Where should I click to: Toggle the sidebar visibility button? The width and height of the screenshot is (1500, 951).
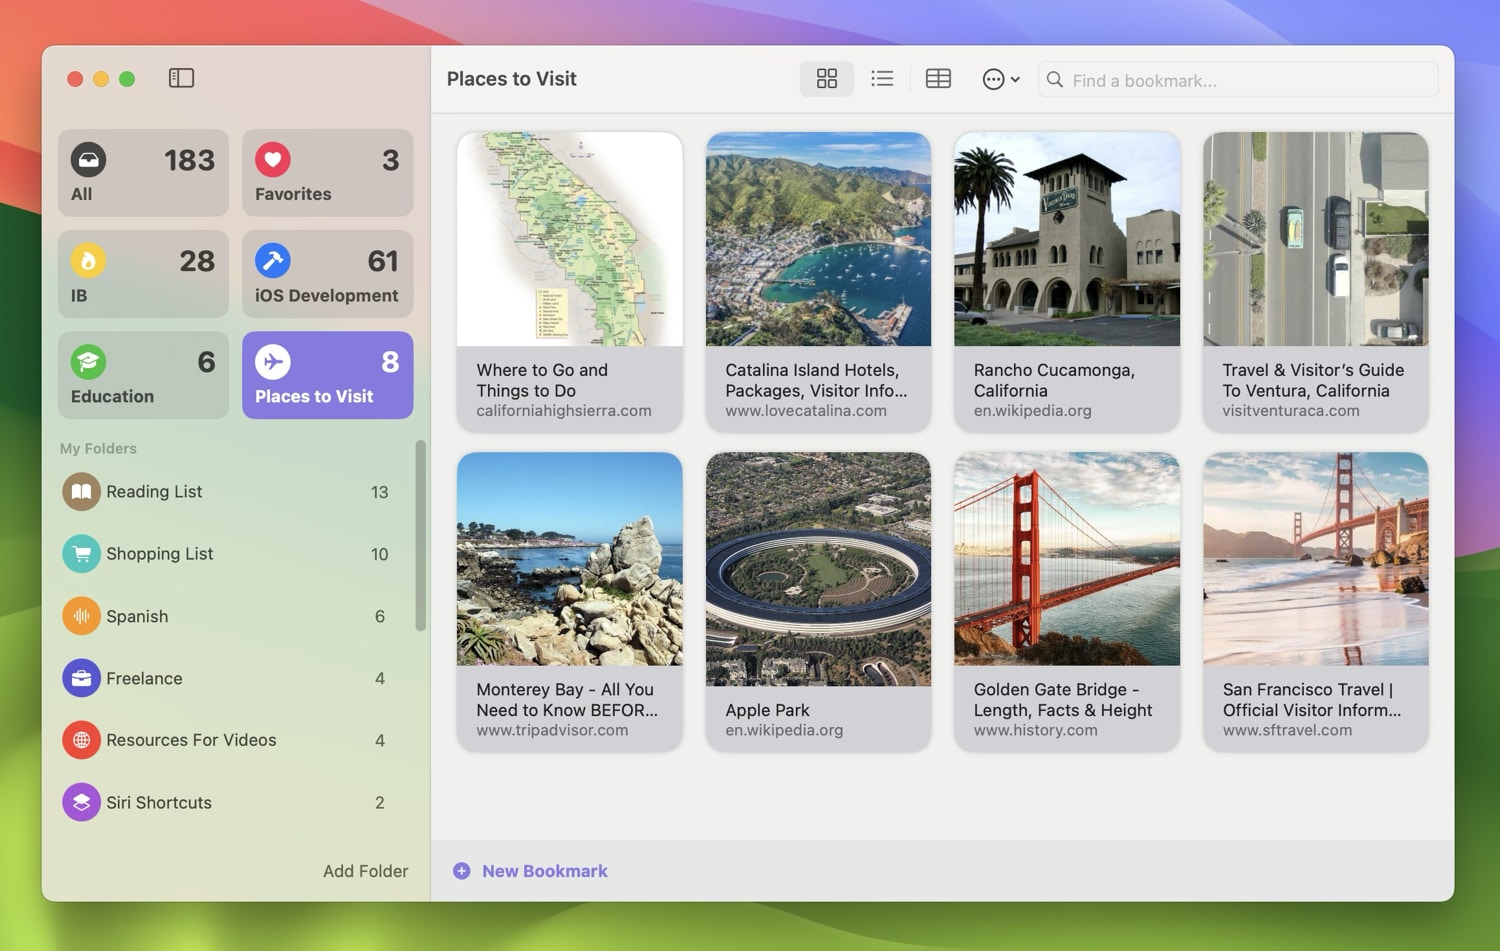pos(181,78)
